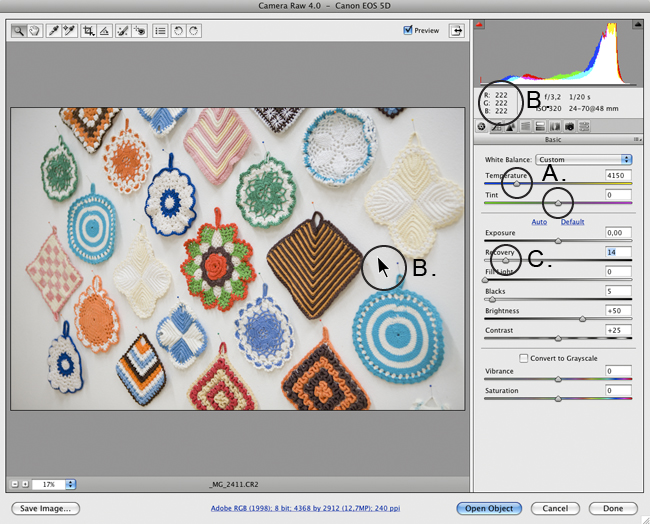650x524 pixels.
Task: Switch to the Camera Calibration tab
Action: coord(569,127)
